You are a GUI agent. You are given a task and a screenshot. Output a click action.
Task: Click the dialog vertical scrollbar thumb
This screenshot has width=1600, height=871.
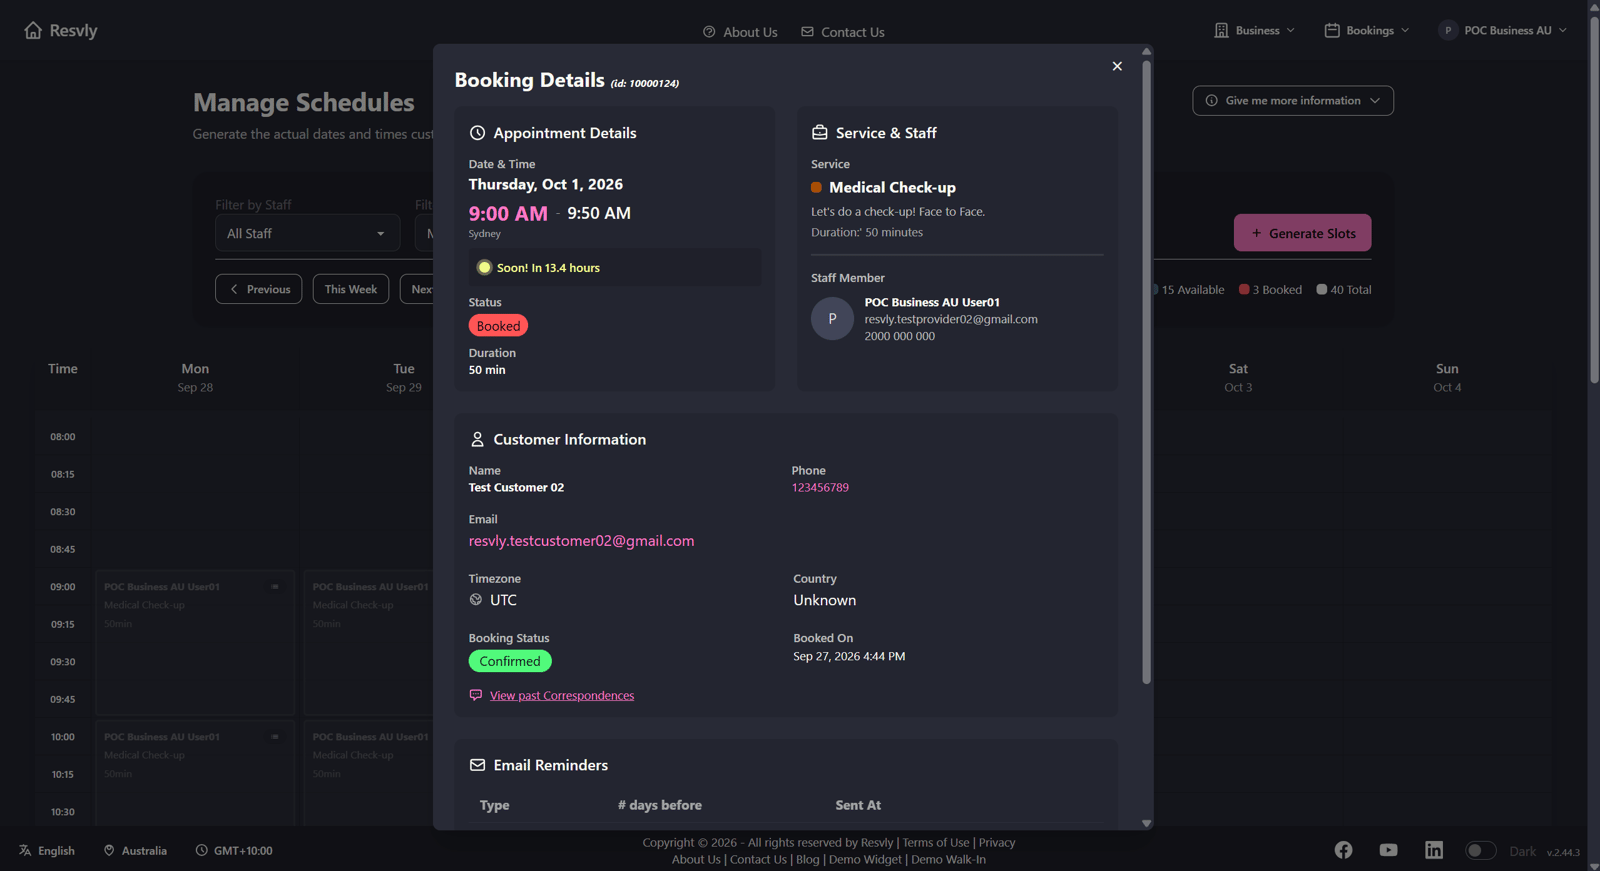tap(1146, 372)
